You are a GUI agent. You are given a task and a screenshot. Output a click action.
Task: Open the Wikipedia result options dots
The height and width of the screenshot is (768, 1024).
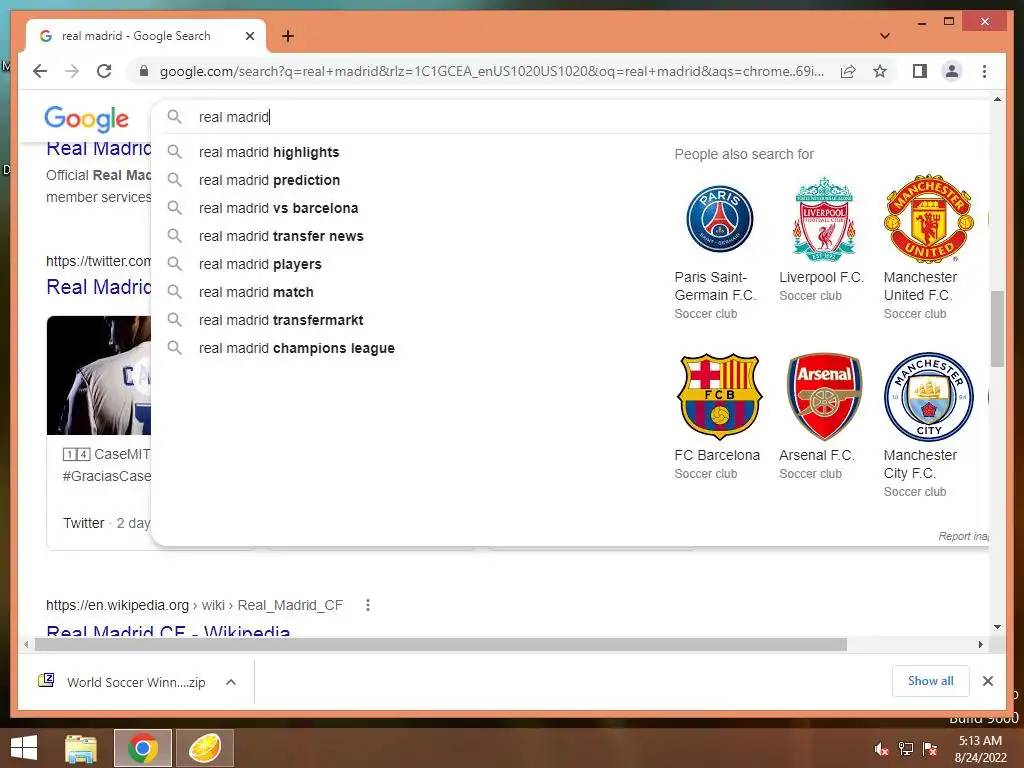coord(368,605)
